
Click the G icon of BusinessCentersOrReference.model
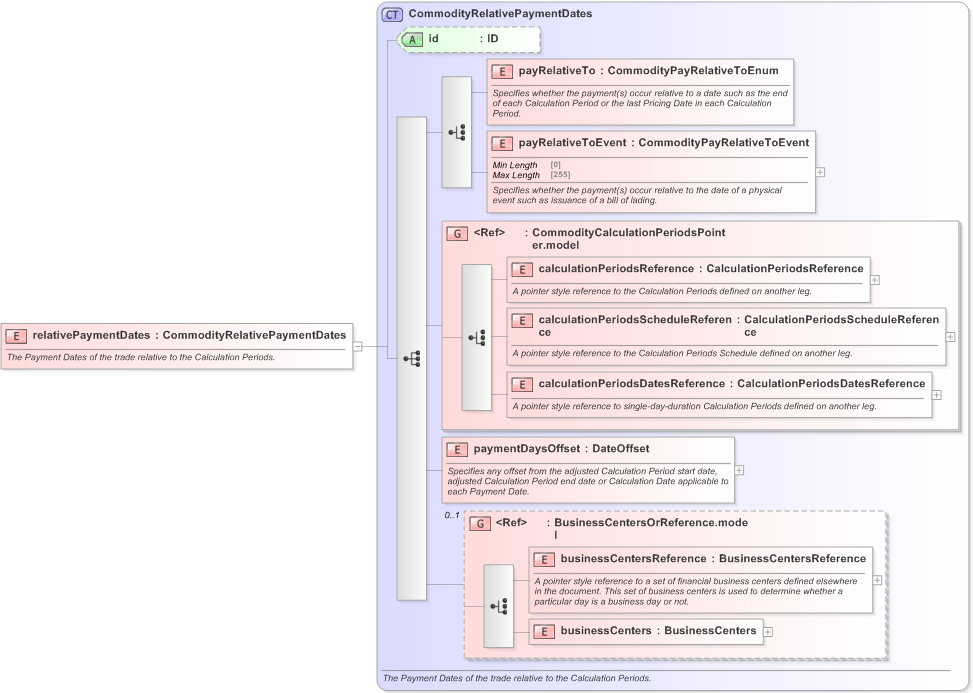click(x=480, y=524)
